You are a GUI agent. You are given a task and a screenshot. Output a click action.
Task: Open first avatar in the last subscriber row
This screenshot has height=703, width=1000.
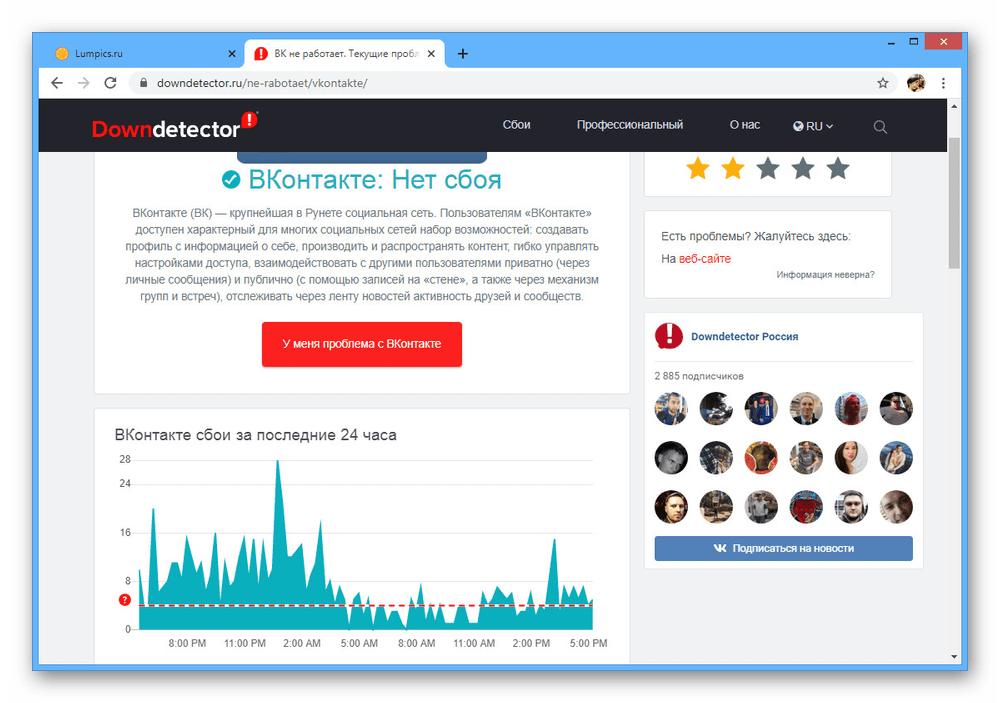pyautogui.click(x=671, y=507)
